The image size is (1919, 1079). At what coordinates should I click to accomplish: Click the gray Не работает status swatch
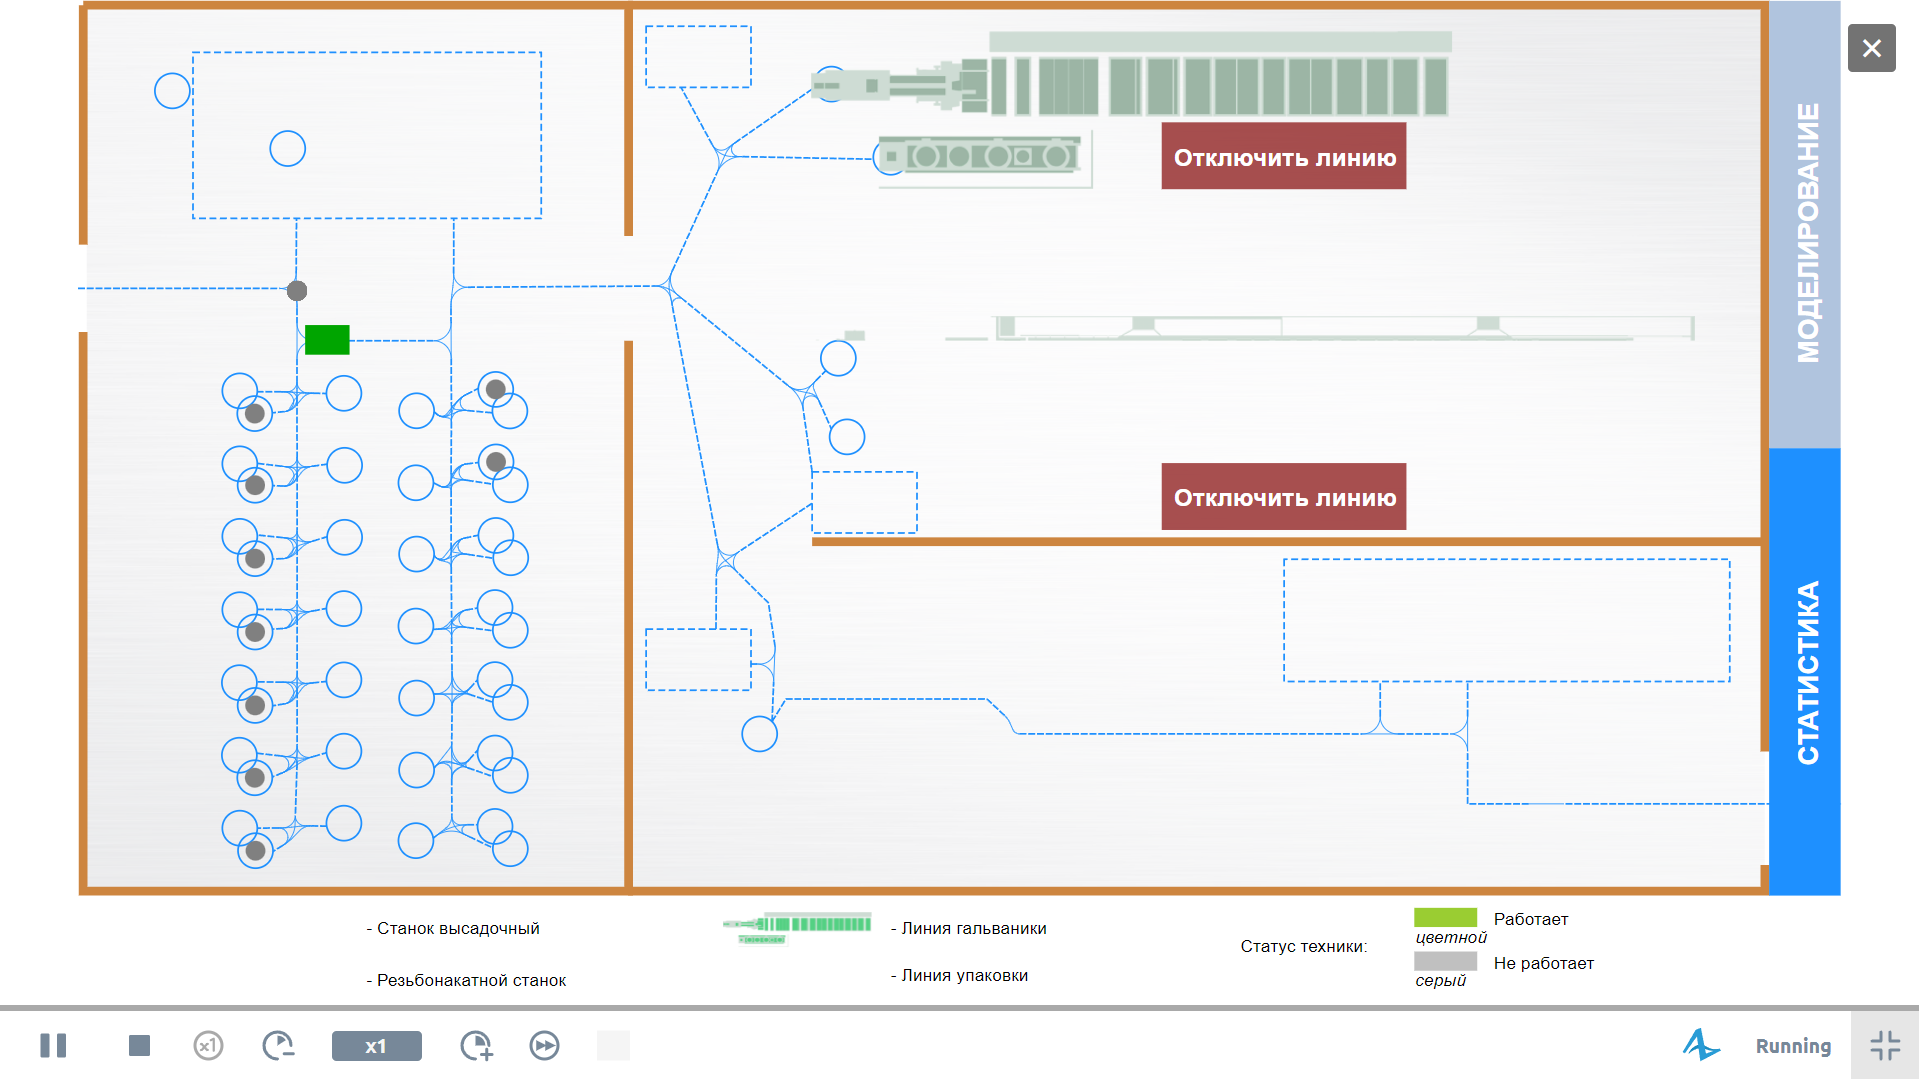(1445, 961)
